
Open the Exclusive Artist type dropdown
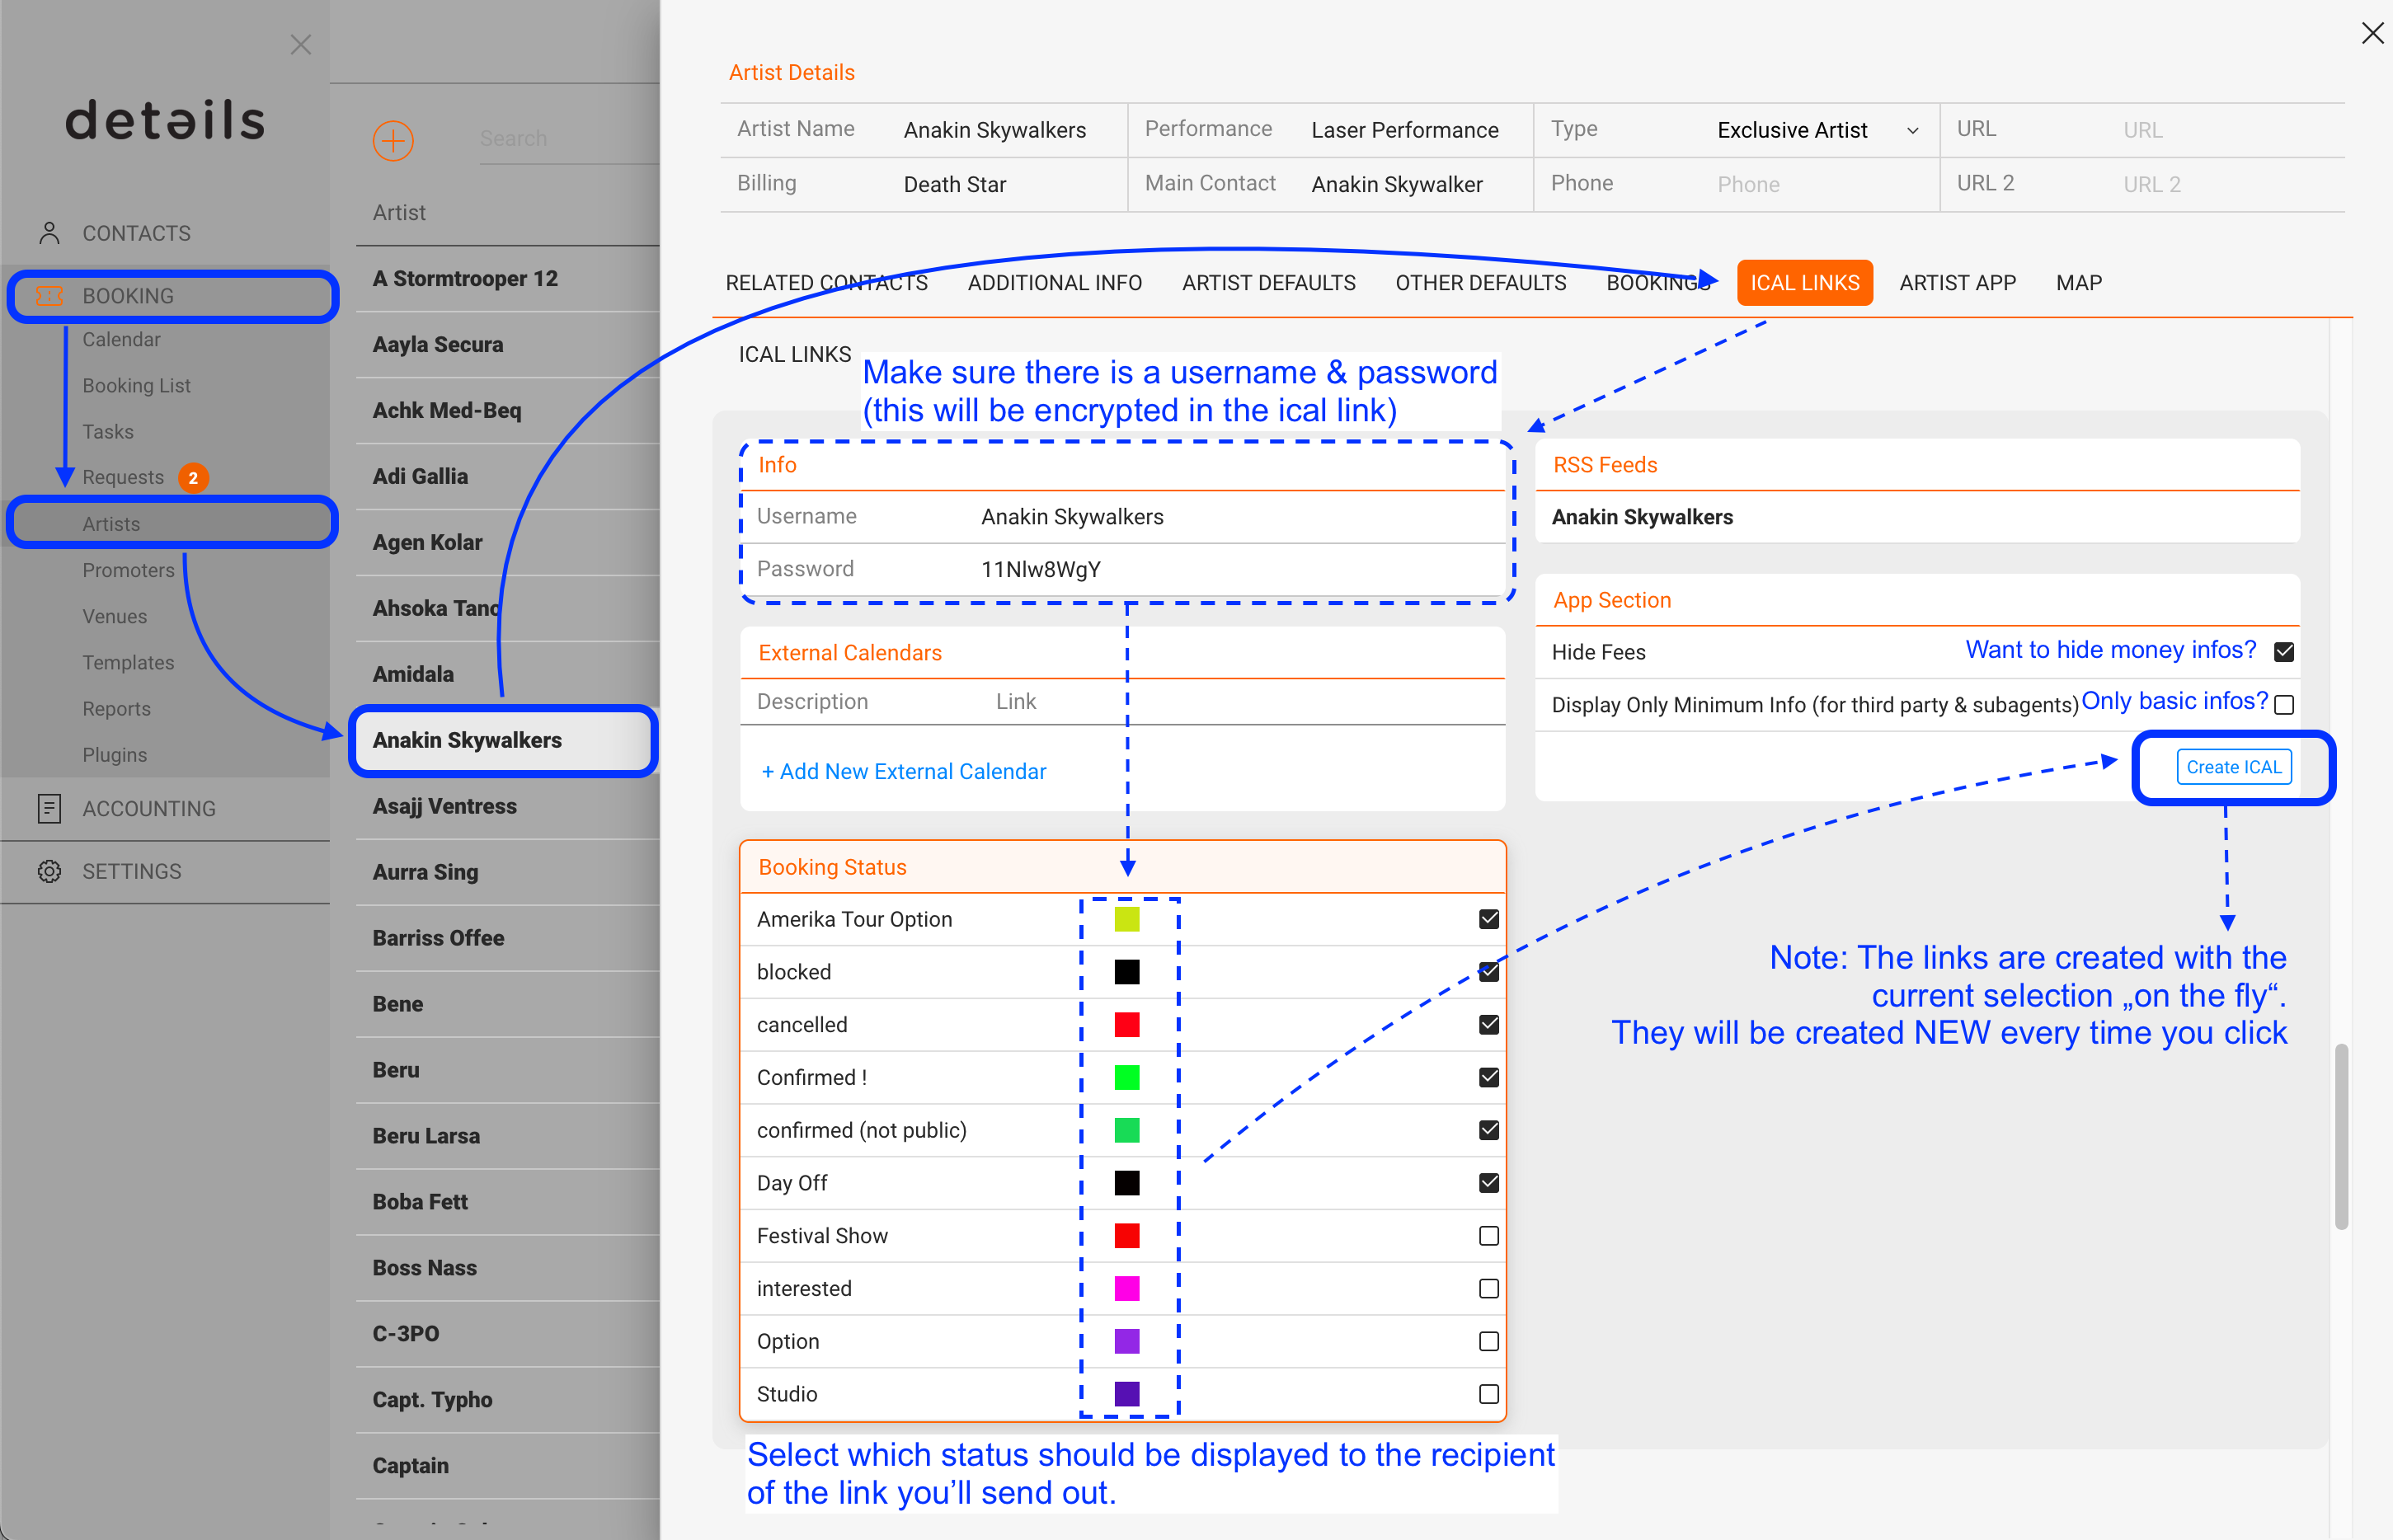pos(1913,130)
